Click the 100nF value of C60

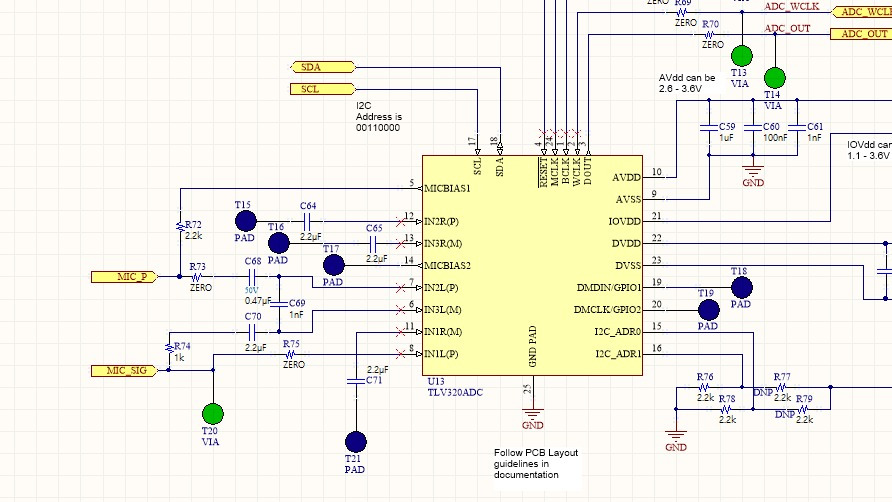775,138
